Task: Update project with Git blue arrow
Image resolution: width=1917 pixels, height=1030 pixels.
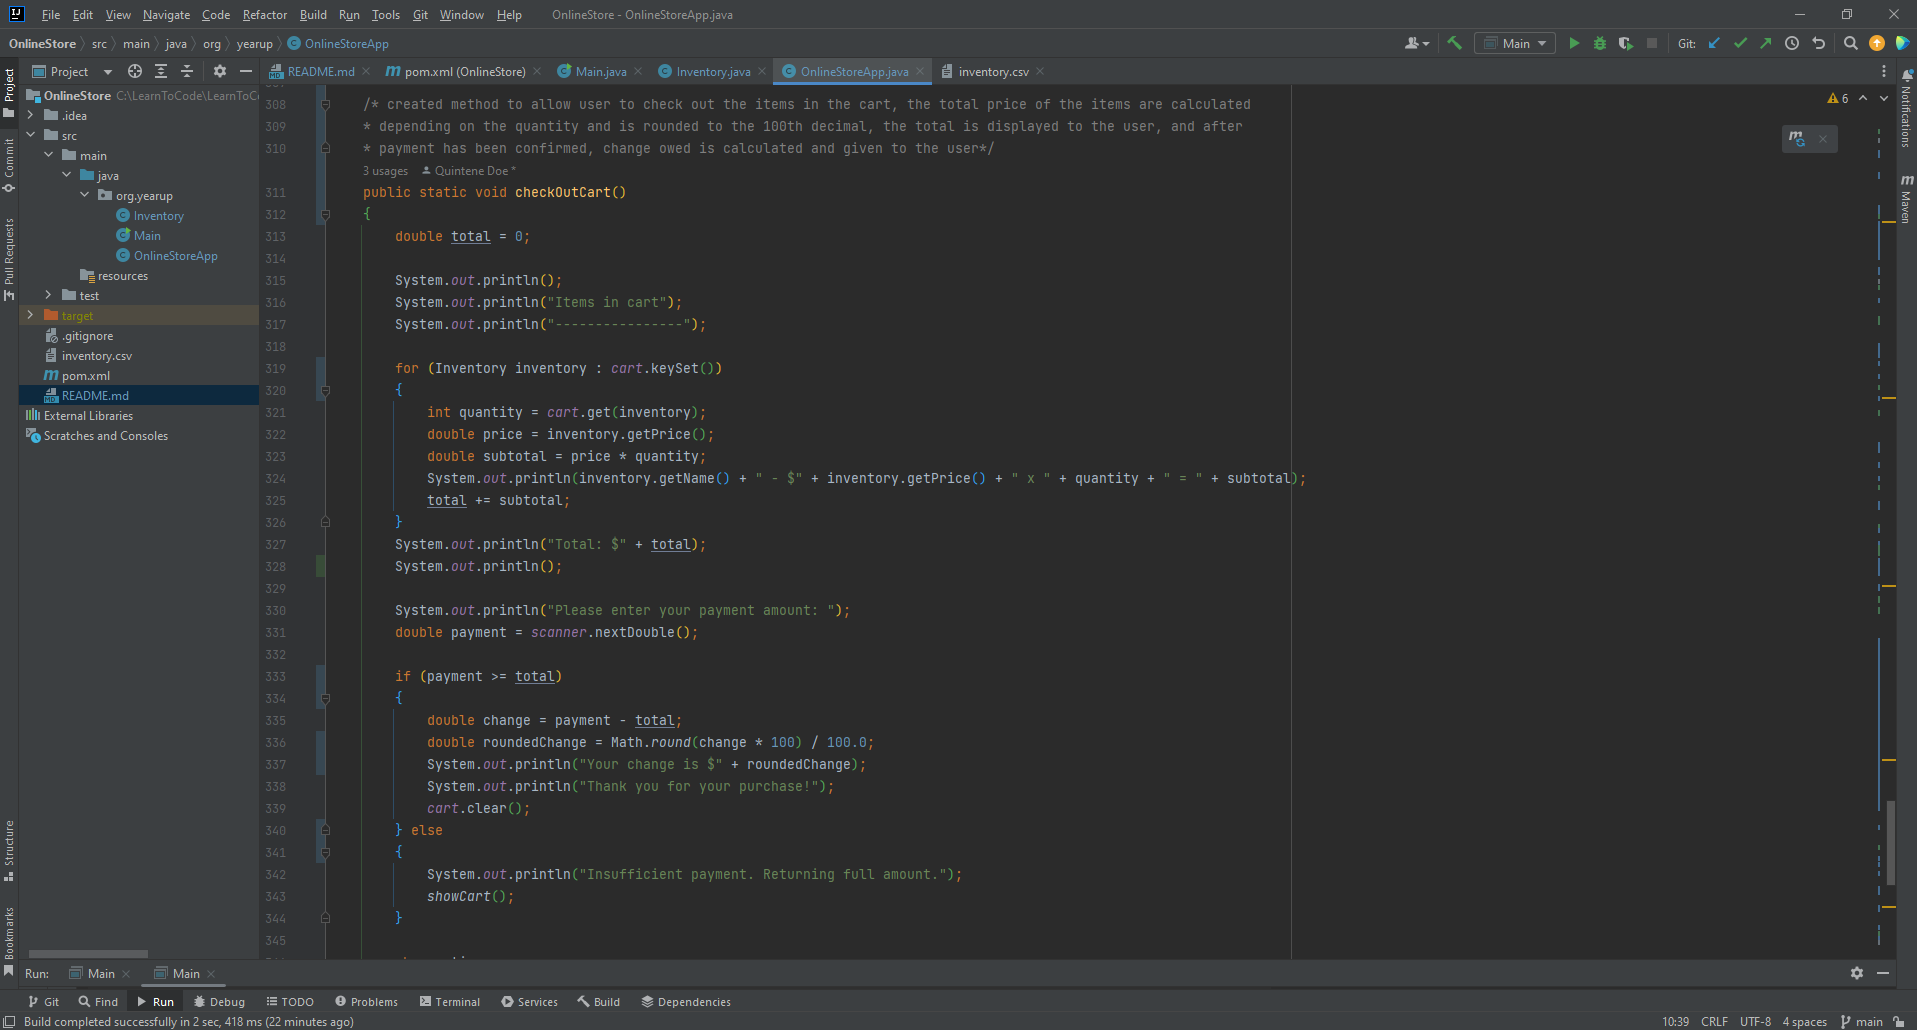Action: 1714,43
